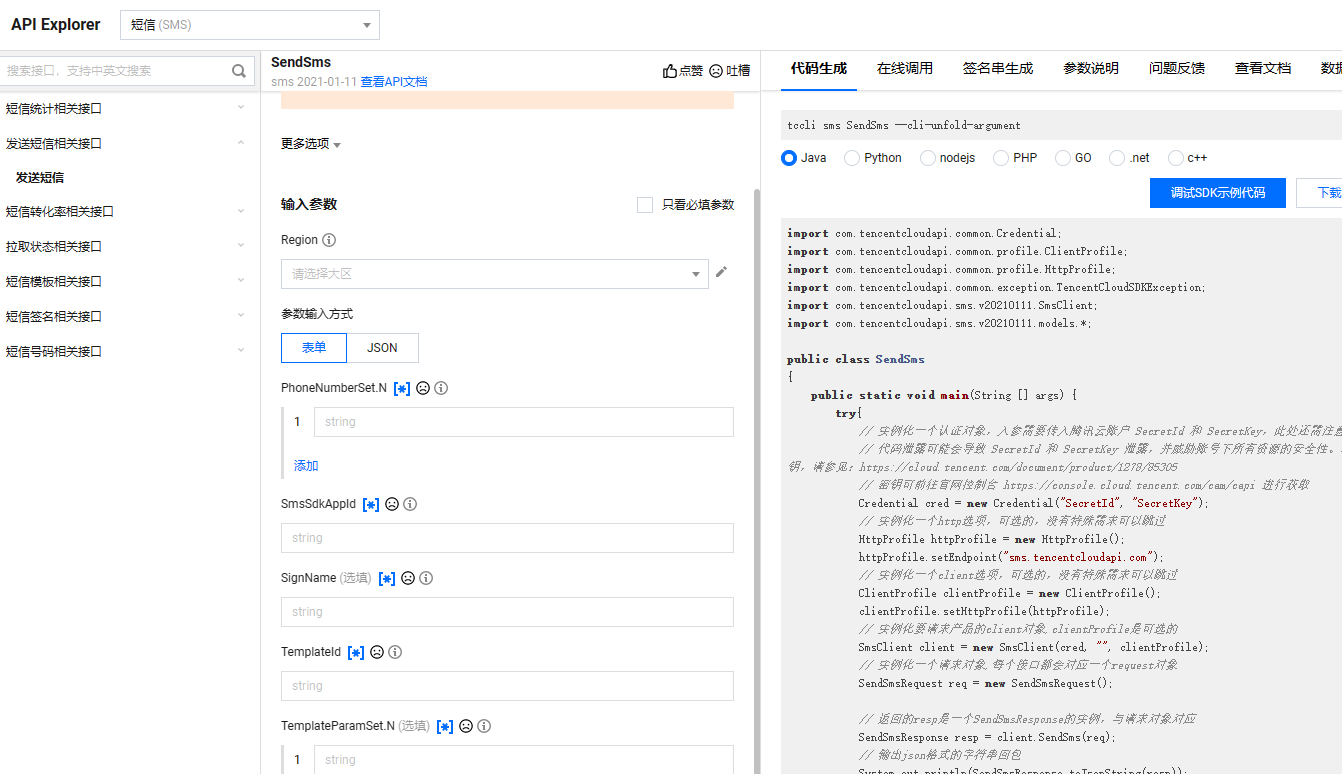Open the 在线调用 tab

tap(905, 69)
